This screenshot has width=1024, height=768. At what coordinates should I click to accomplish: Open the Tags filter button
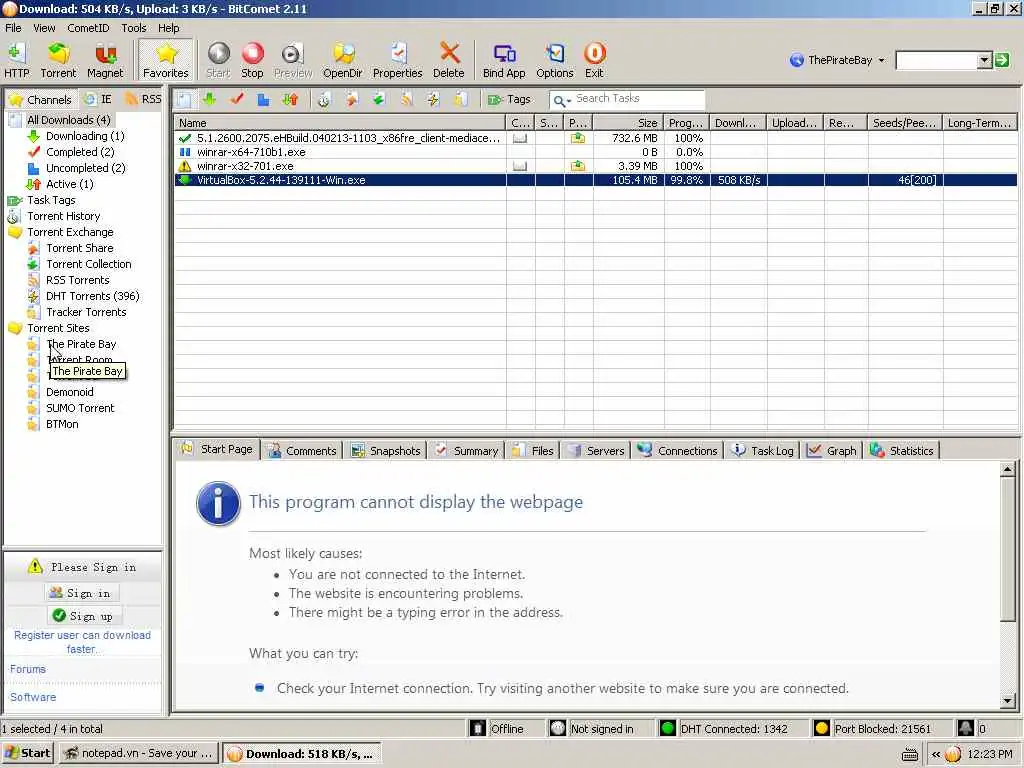pos(509,99)
